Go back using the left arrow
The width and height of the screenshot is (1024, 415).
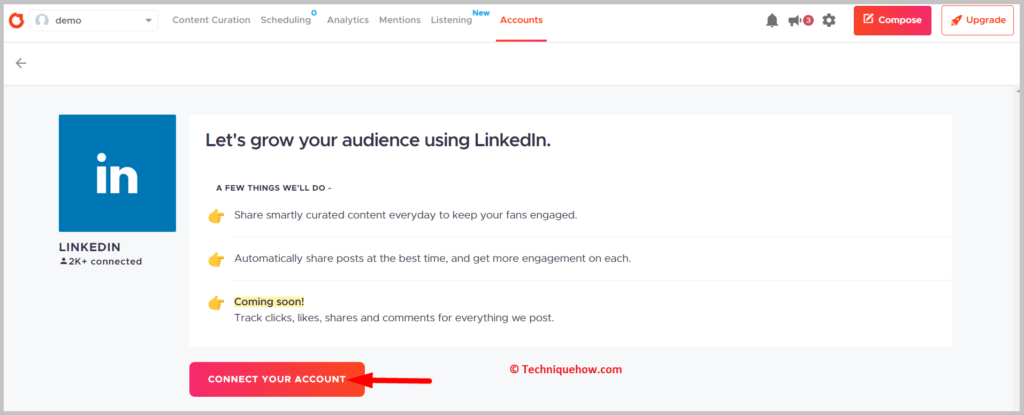[21, 63]
